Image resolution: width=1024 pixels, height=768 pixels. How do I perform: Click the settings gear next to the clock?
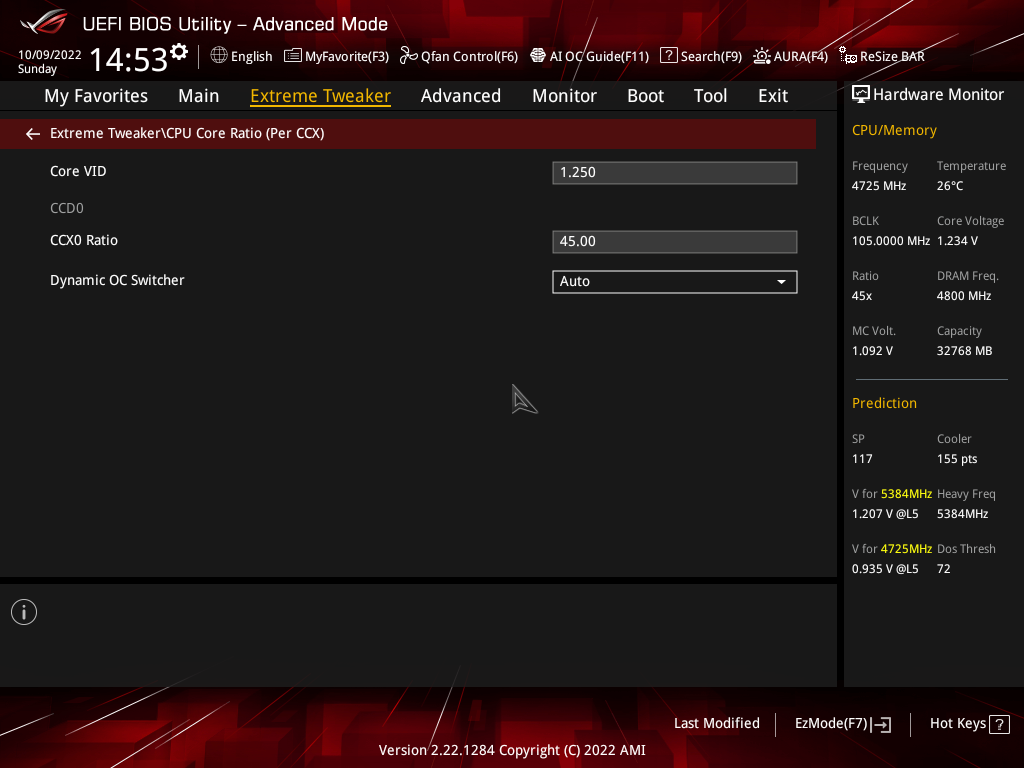click(179, 52)
